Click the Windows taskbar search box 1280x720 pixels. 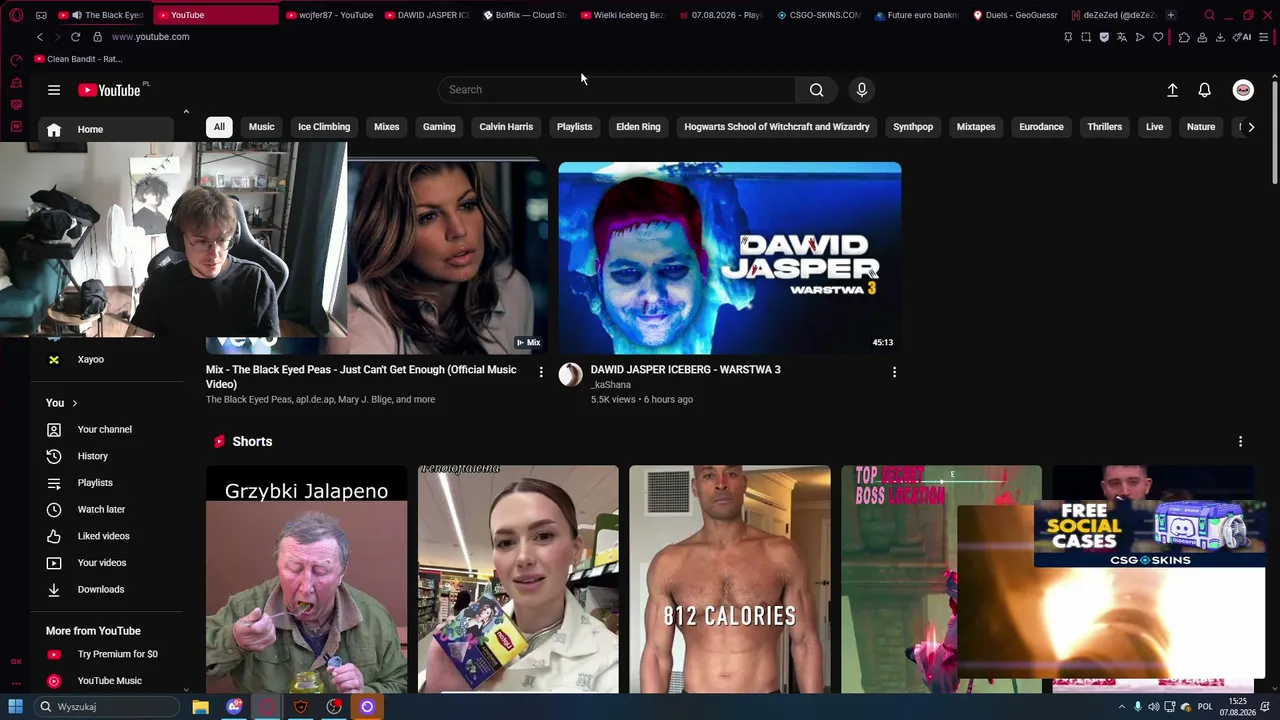click(106, 707)
